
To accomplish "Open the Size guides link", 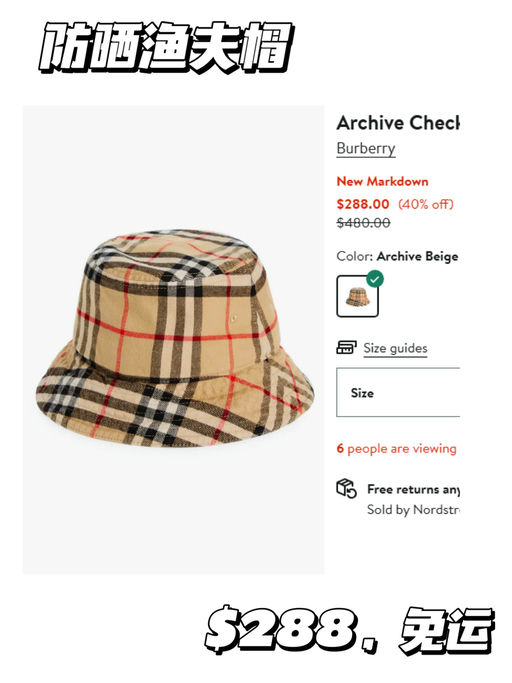I will click(395, 348).
